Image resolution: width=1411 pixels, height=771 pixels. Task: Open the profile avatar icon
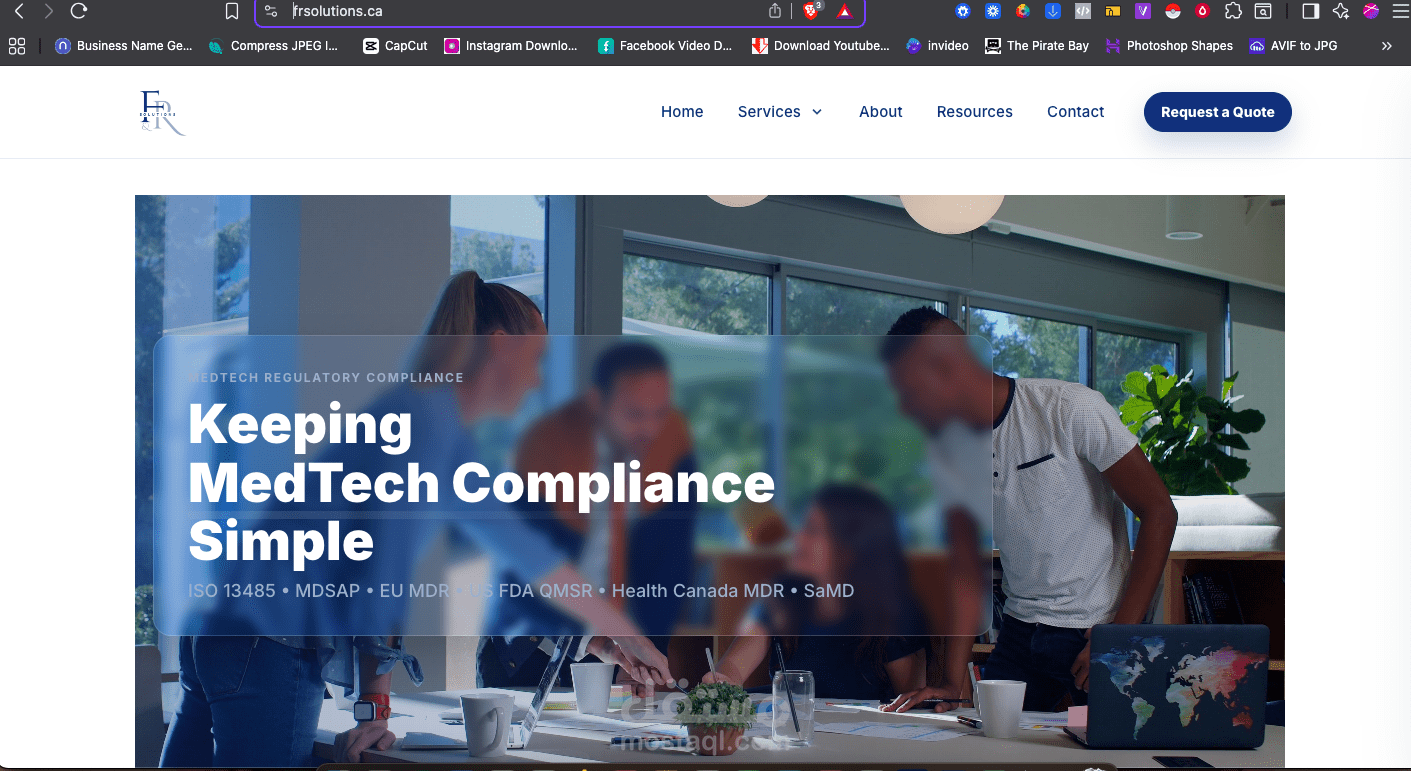tap(1371, 11)
